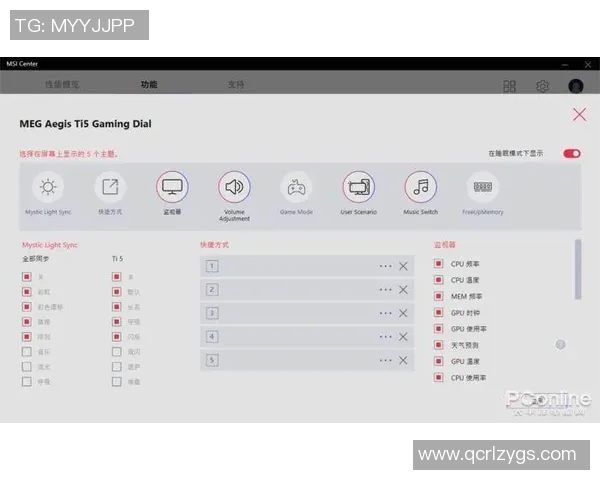Uncheck the GPU 温度 checkbox

(x=439, y=361)
